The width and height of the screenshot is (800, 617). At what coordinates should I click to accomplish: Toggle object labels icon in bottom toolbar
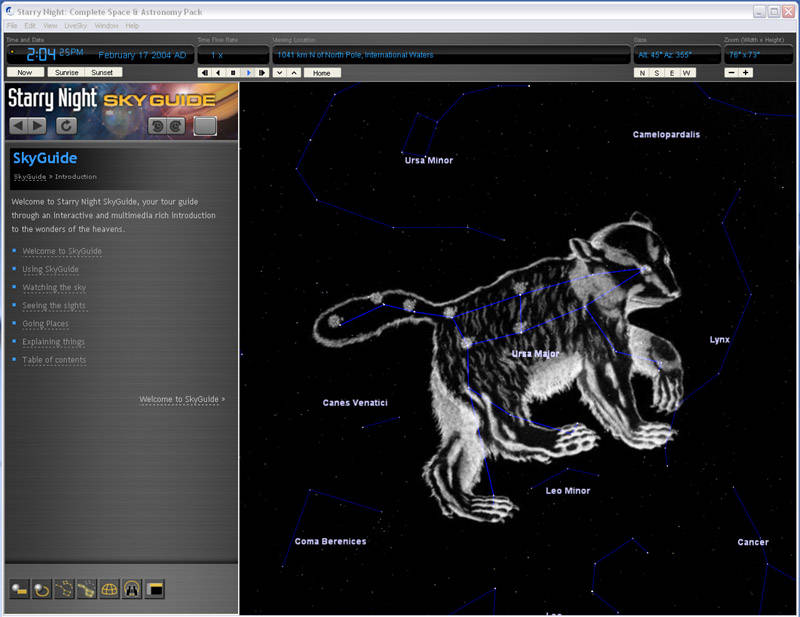tap(19, 589)
